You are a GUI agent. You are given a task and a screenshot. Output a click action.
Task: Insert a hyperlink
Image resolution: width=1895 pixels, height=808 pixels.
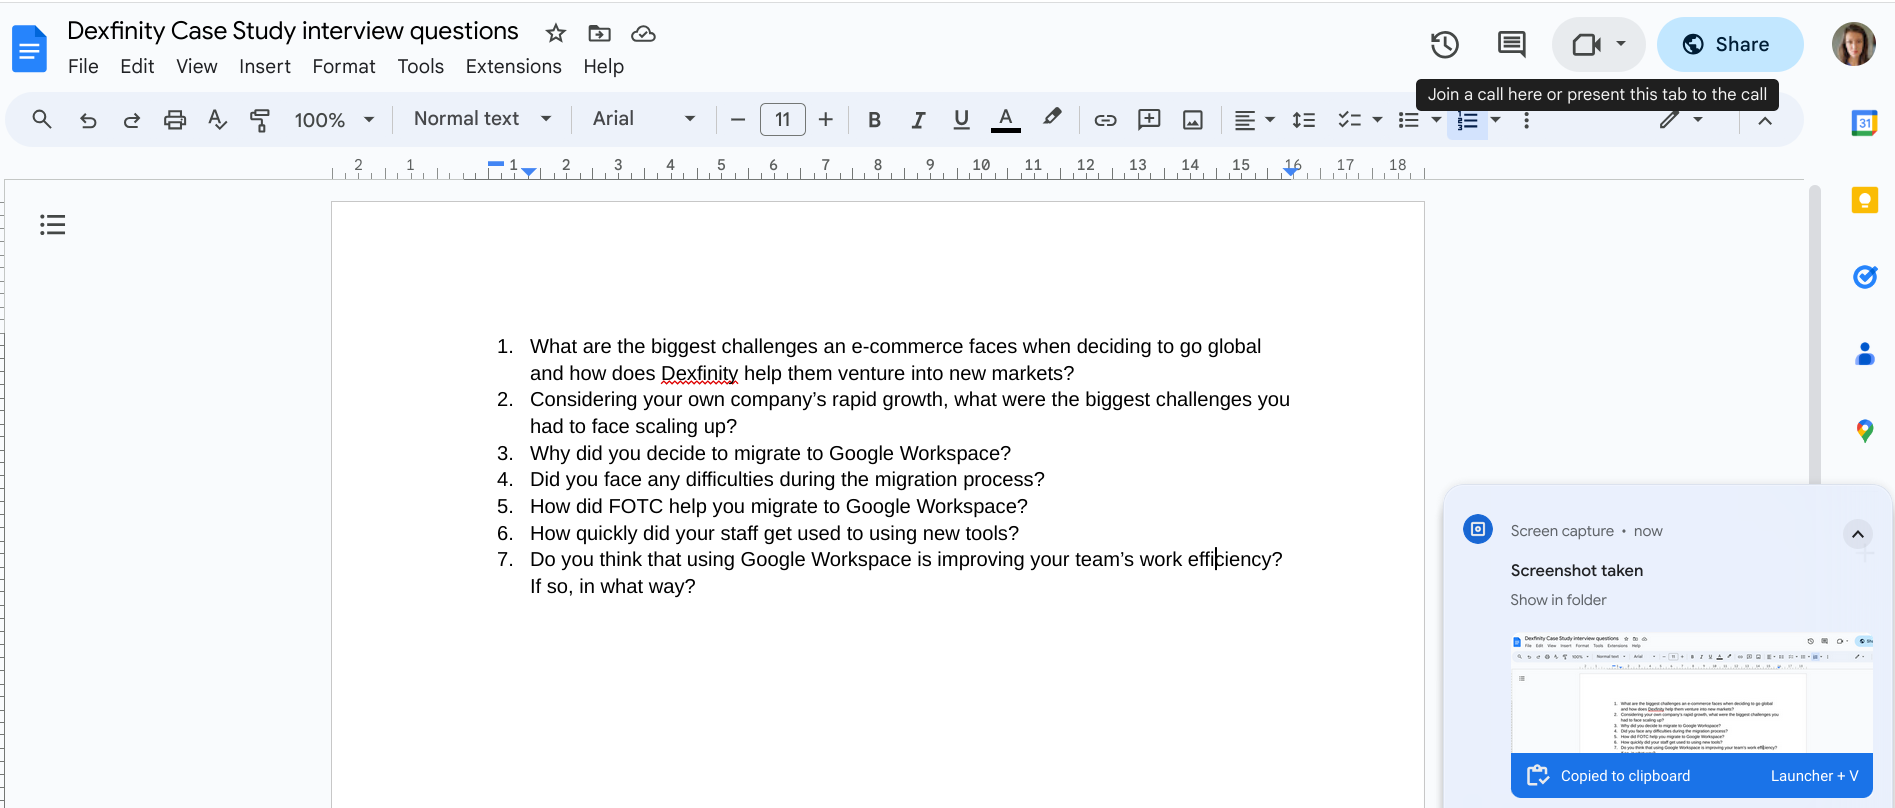1105,120
